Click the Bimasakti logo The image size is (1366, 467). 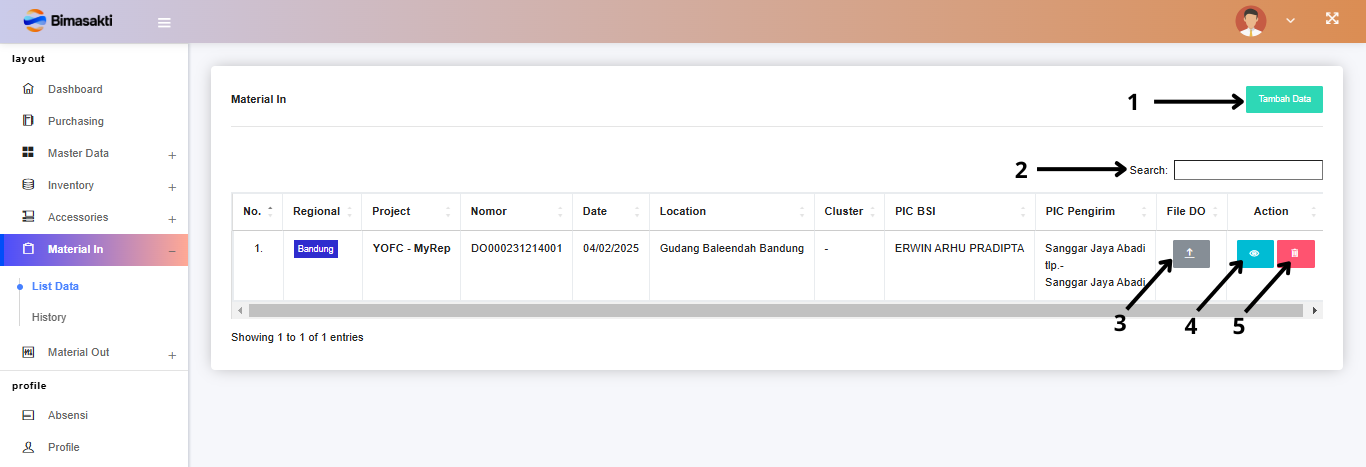pyautogui.click(x=68, y=20)
